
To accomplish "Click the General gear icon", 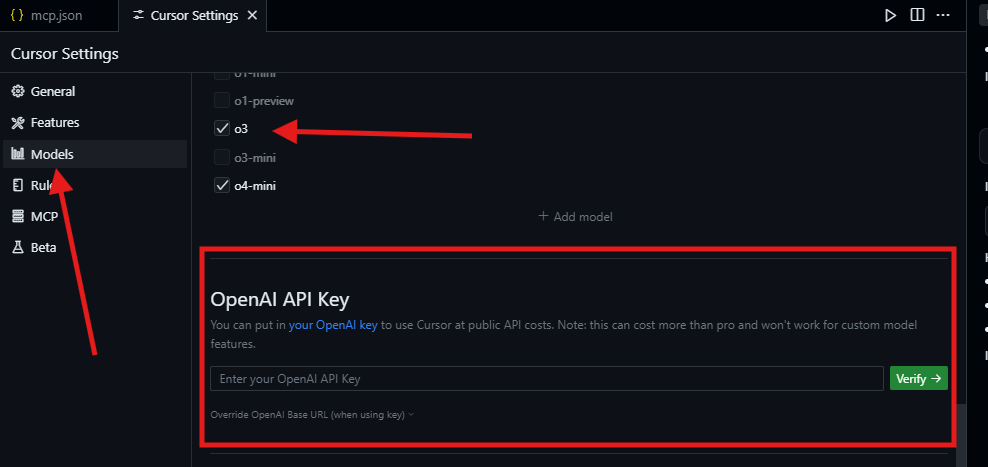I will [18, 91].
